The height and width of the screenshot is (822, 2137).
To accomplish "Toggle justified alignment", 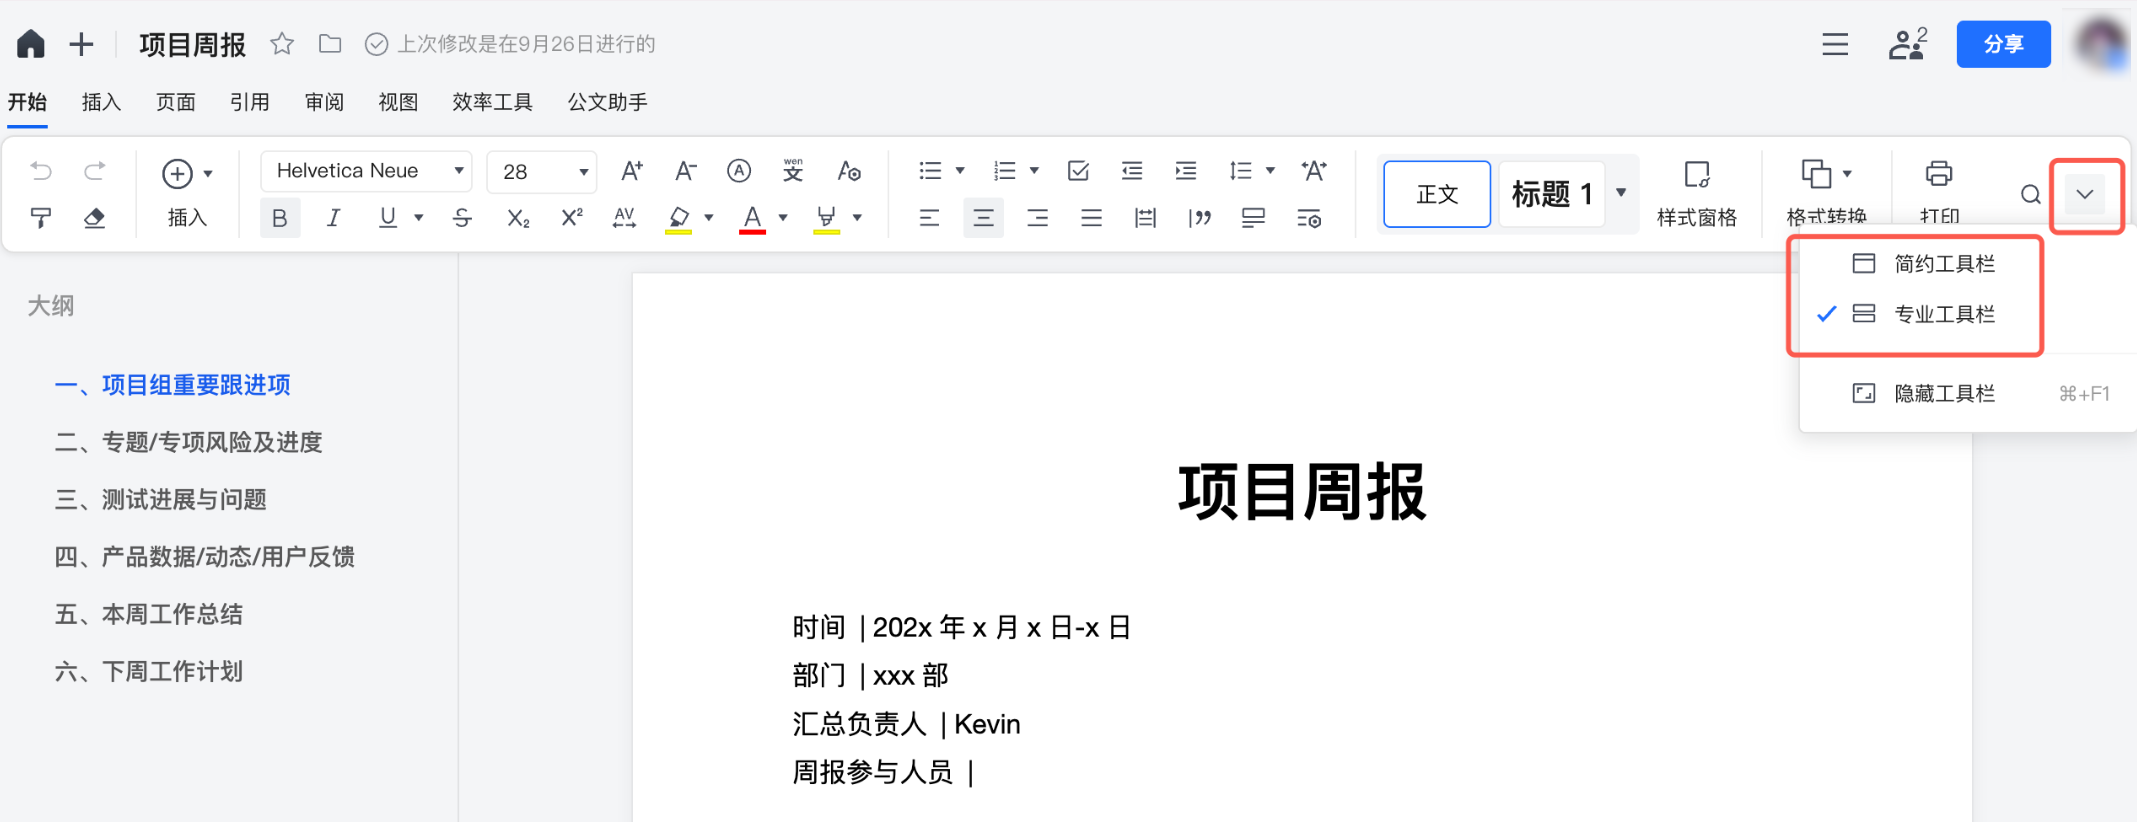I will (x=1091, y=218).
